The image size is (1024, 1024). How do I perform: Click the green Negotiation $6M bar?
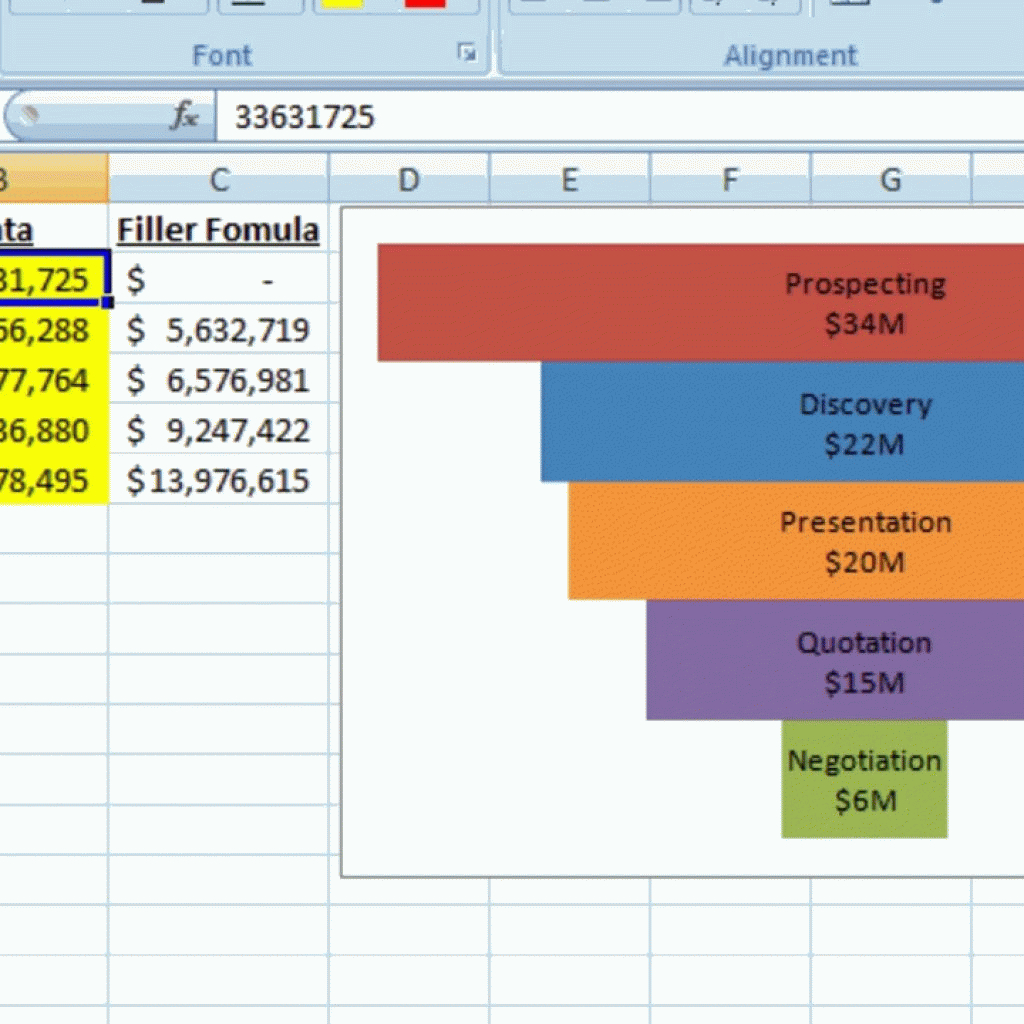pyautogui.click(x=864, y=779)
